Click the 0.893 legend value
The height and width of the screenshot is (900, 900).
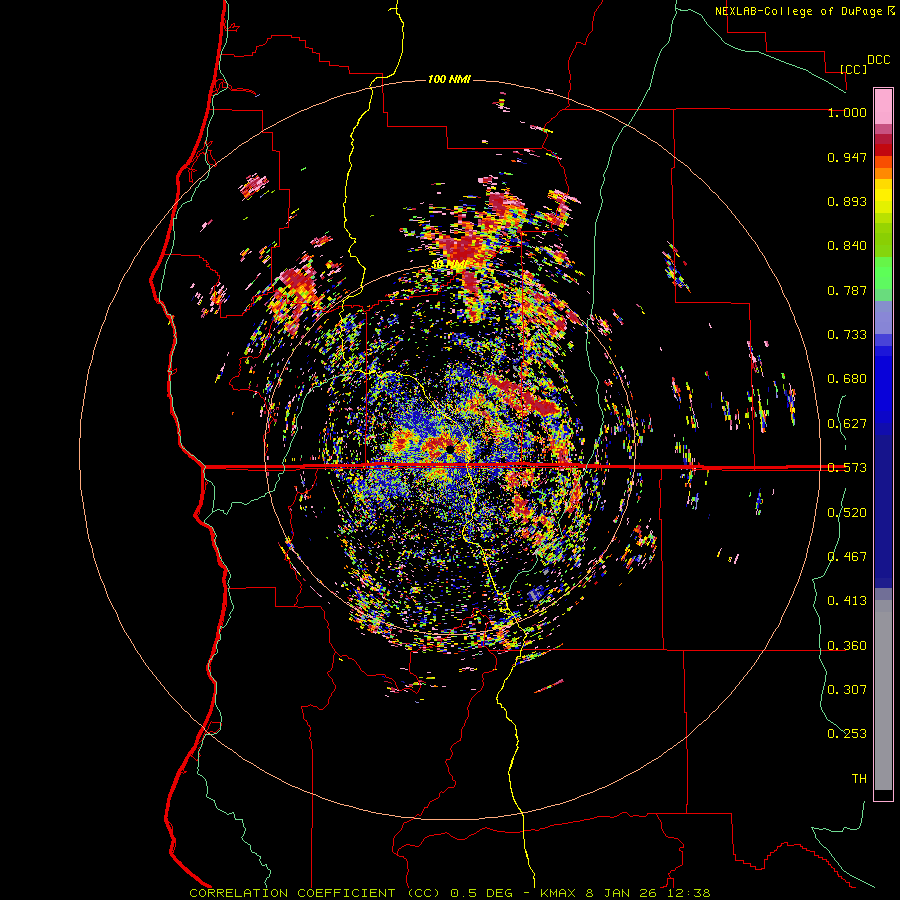(x=847, y=201)
